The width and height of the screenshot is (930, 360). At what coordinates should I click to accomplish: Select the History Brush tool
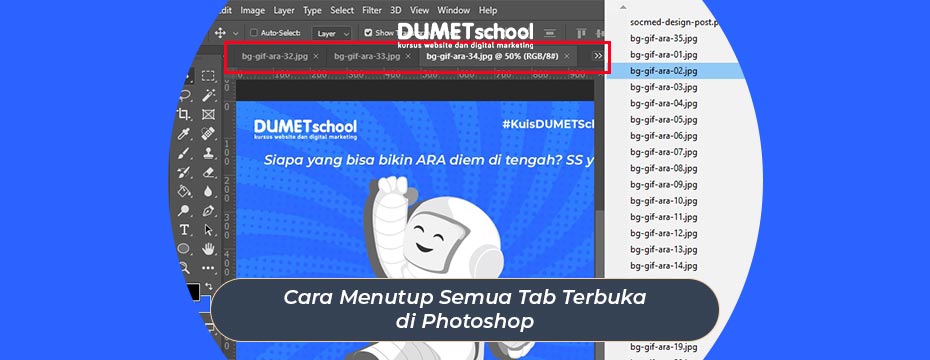pos(184,172)
